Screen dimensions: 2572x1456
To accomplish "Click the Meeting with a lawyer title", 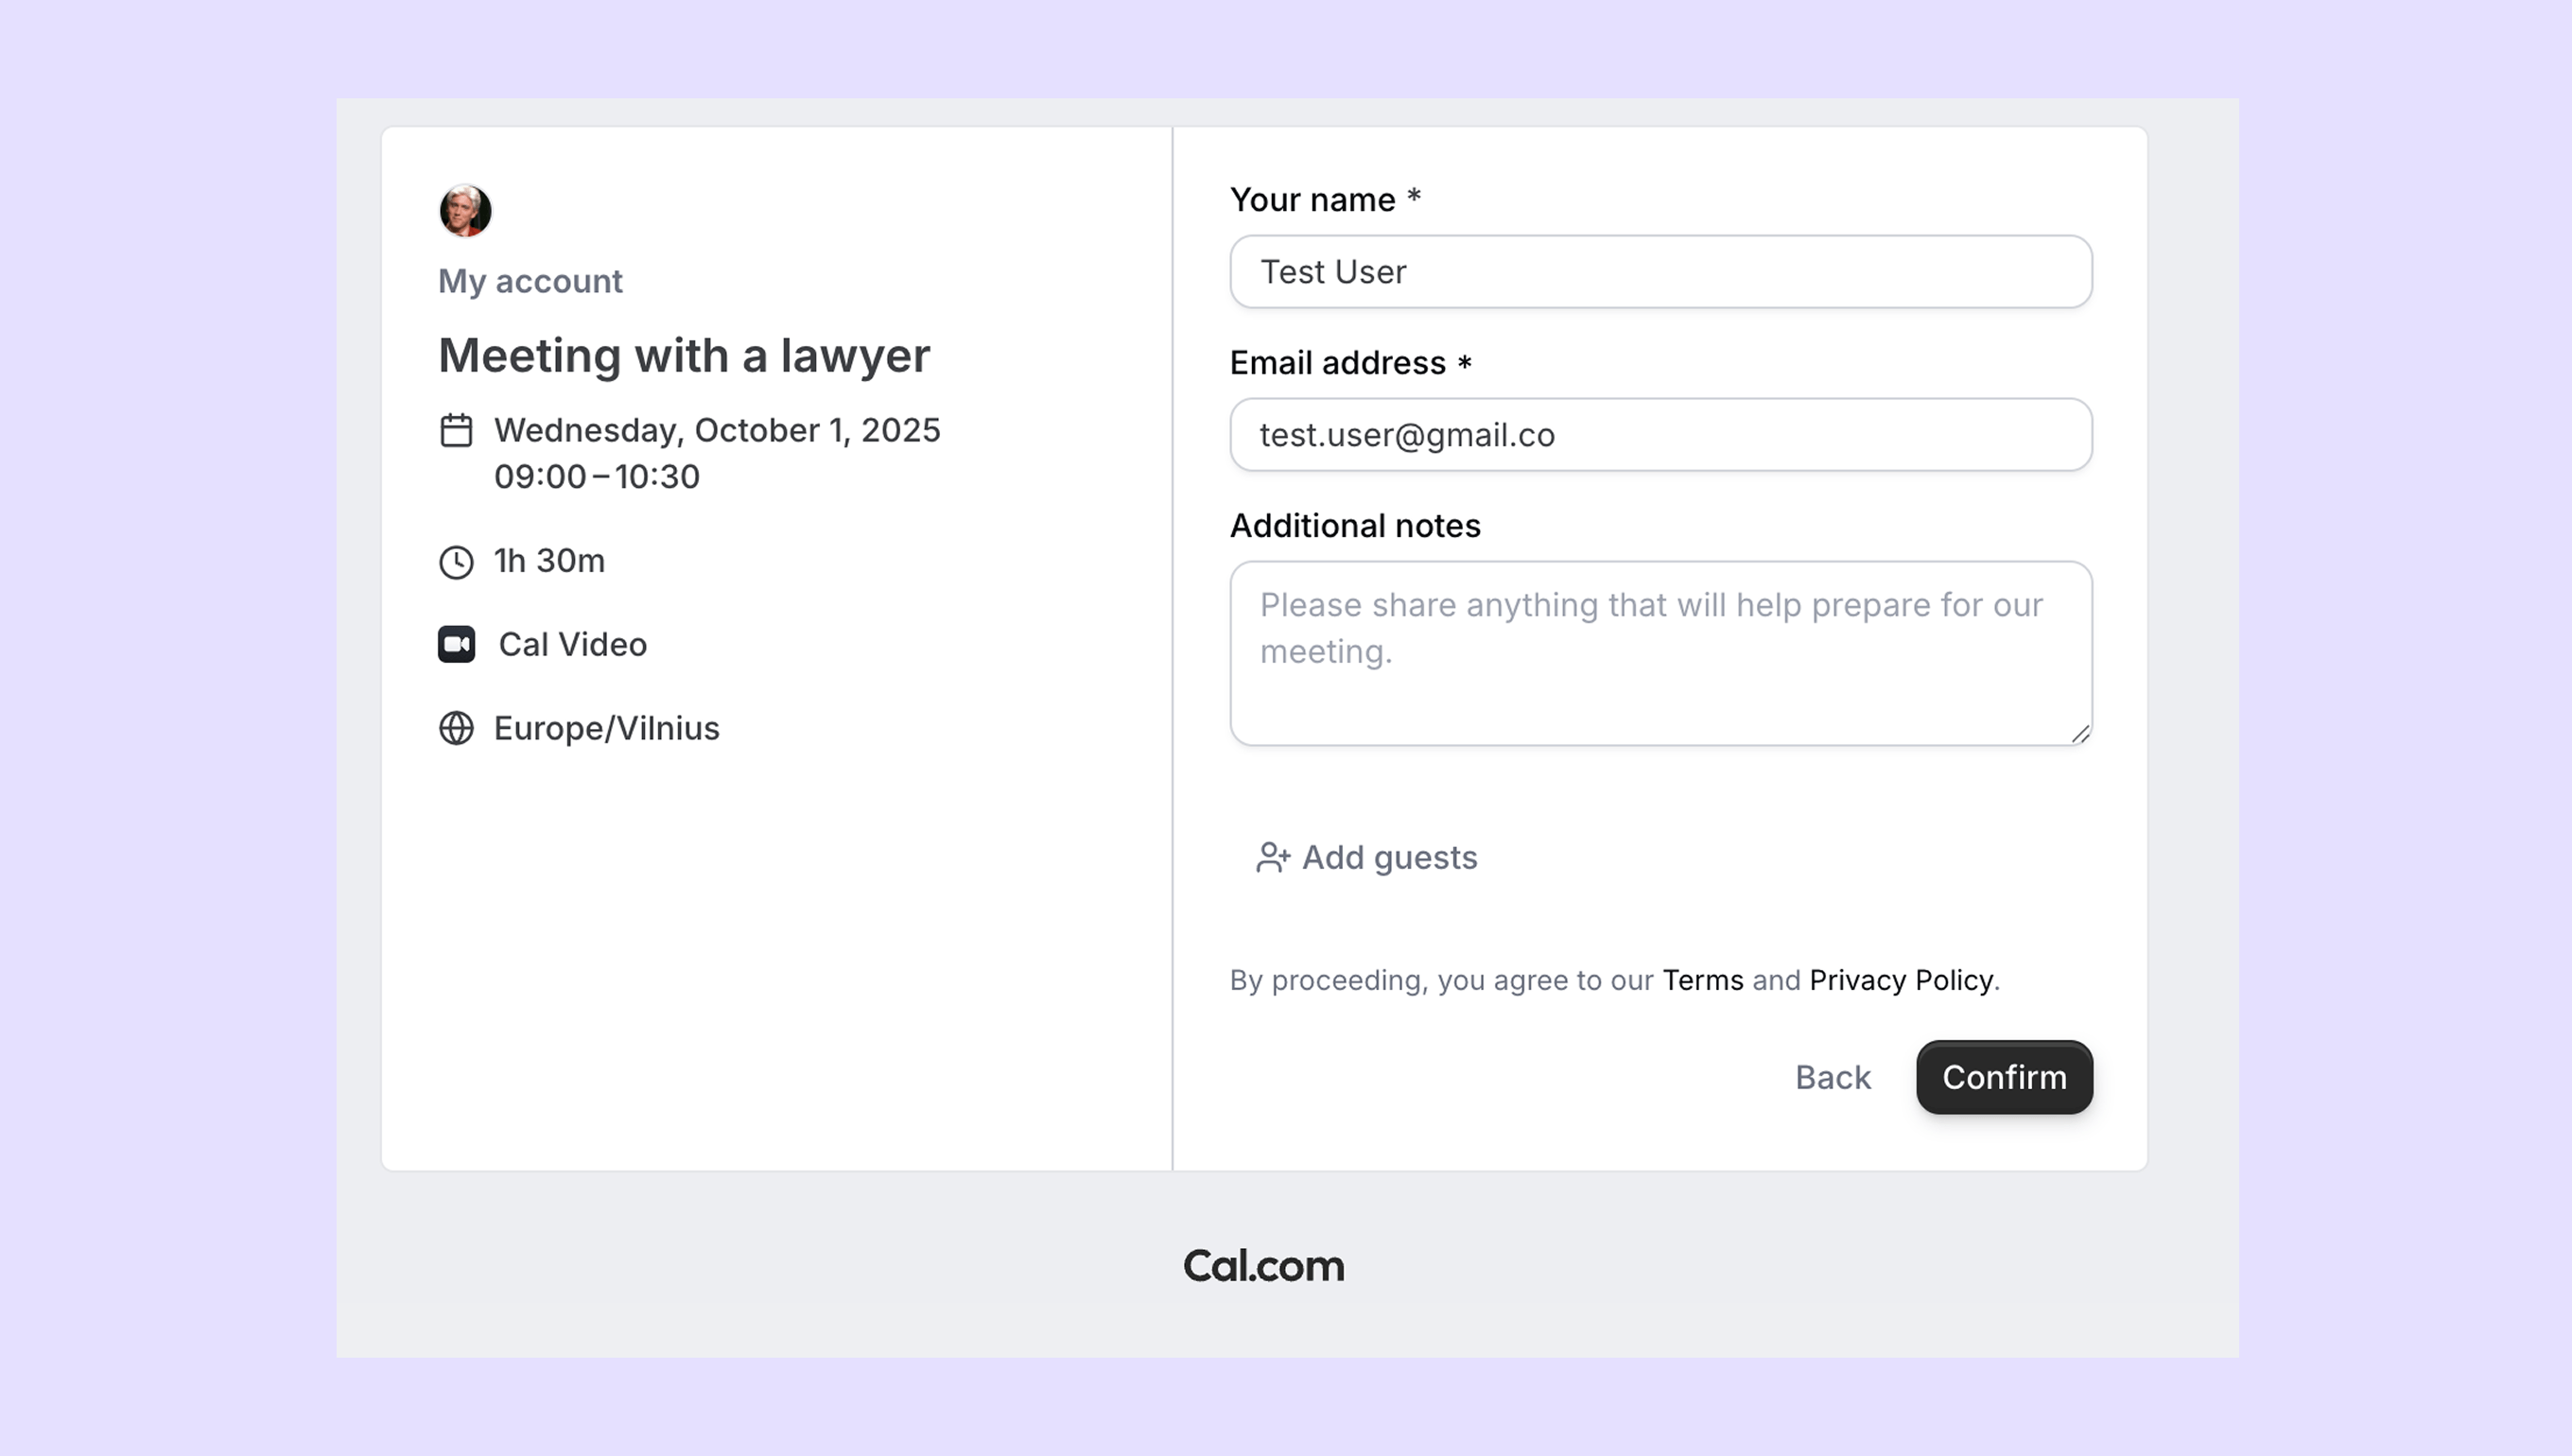I will (x=684, y=355).
